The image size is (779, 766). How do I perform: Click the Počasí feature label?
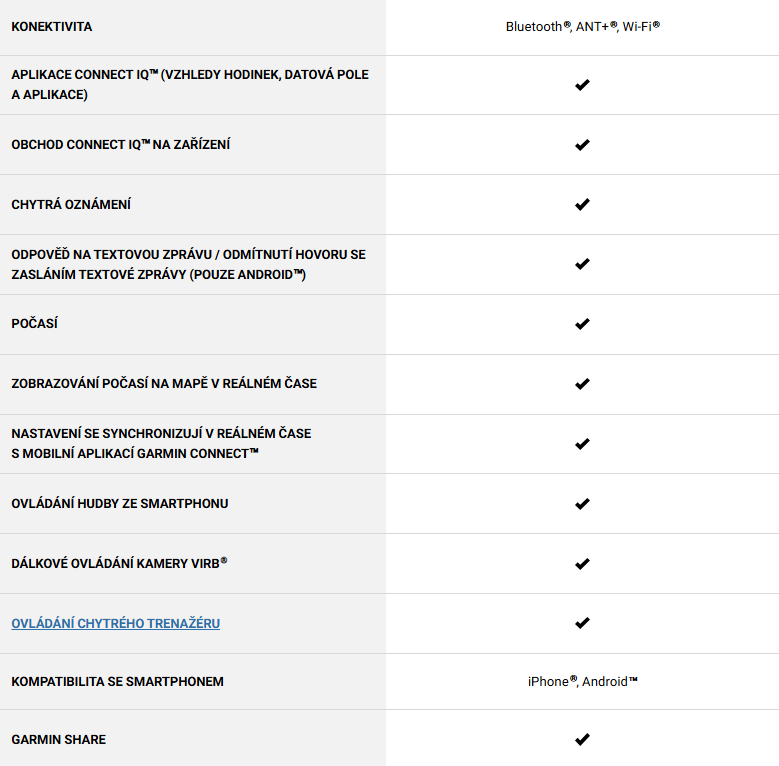34,323
